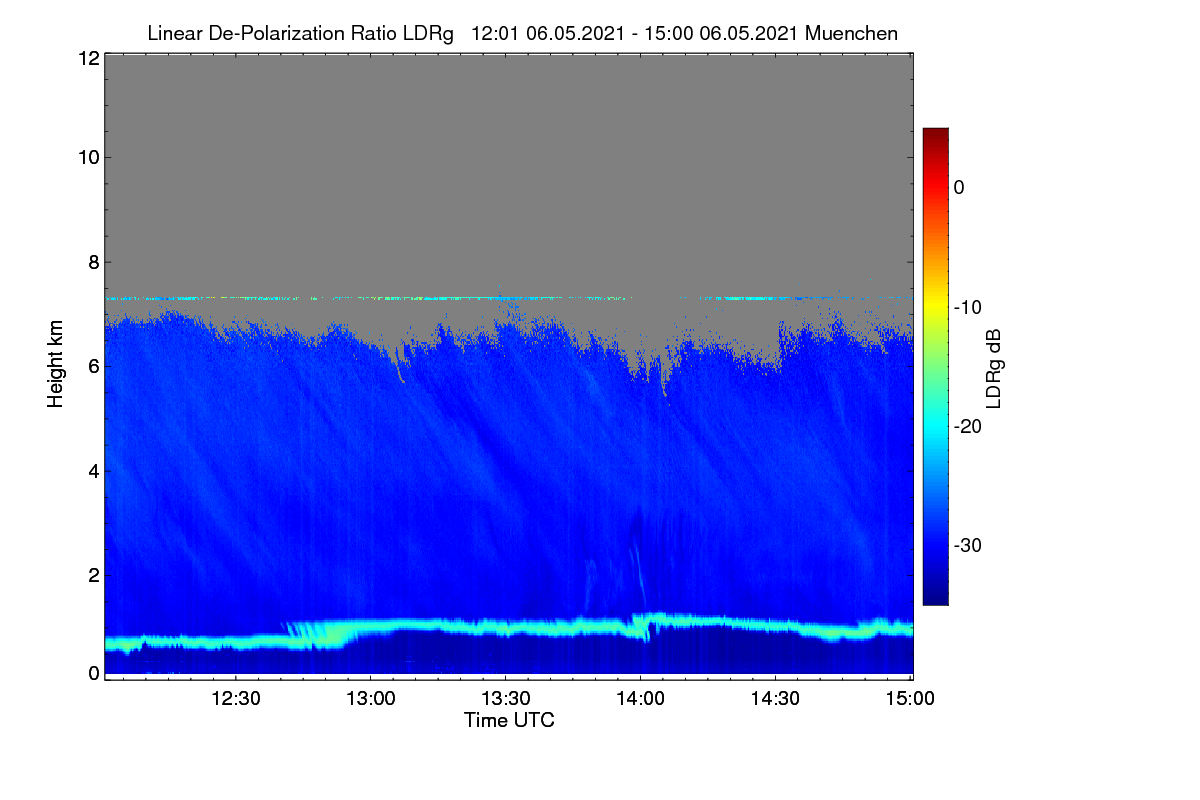Image resolution: width=1200 pixels, height=800 pixels.
Task: Click the height tick label "8"
Action: [92, 262]
